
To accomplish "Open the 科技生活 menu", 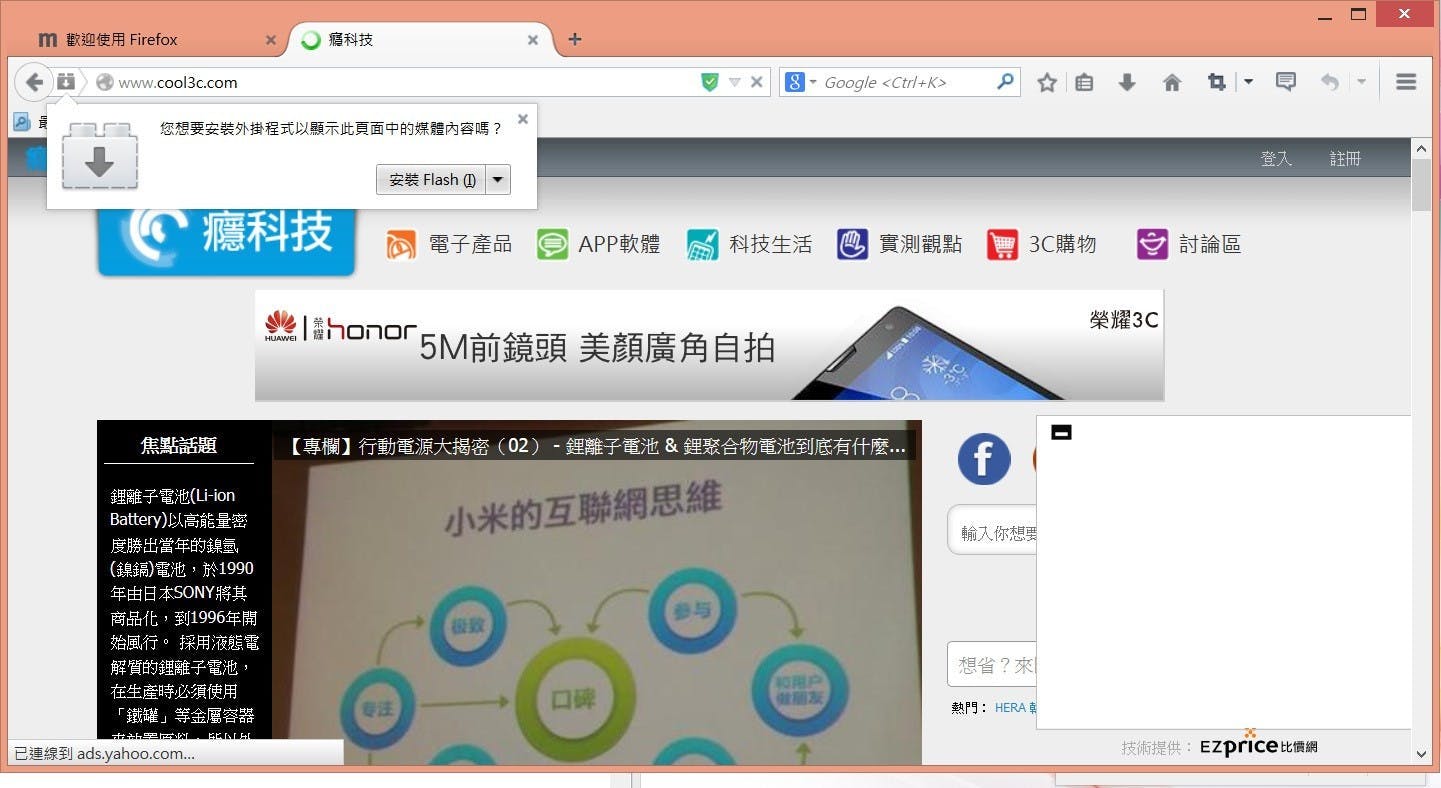I will click(x=749, y=244).
